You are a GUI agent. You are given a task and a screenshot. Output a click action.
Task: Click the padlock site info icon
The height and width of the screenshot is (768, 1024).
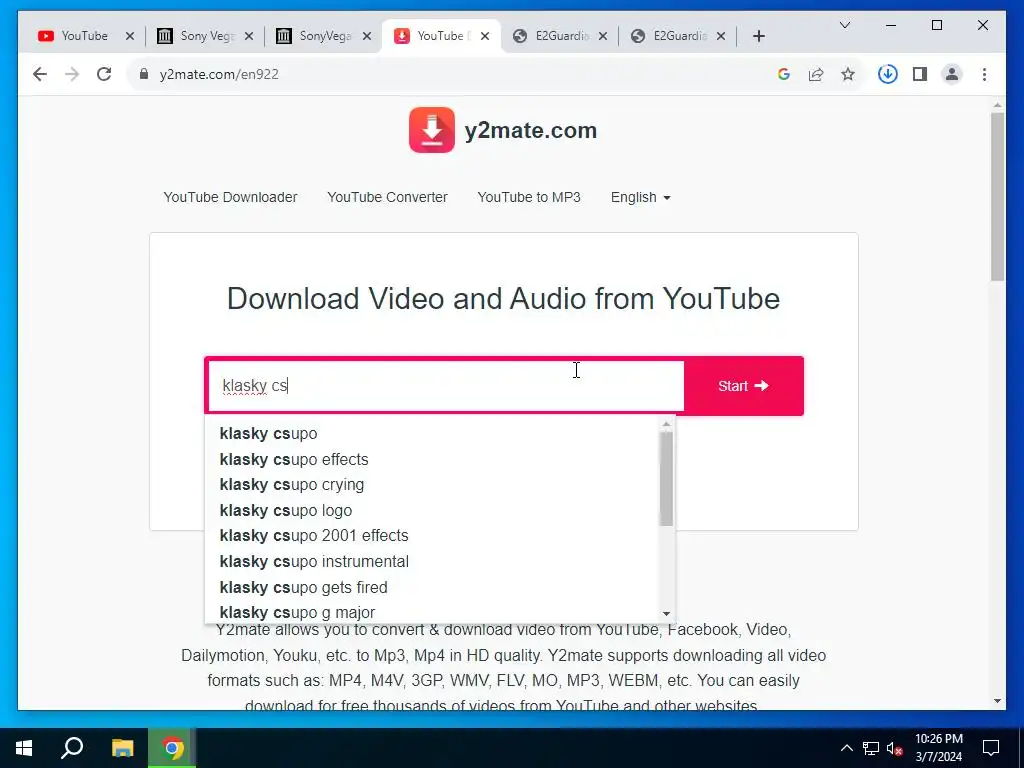144,74
